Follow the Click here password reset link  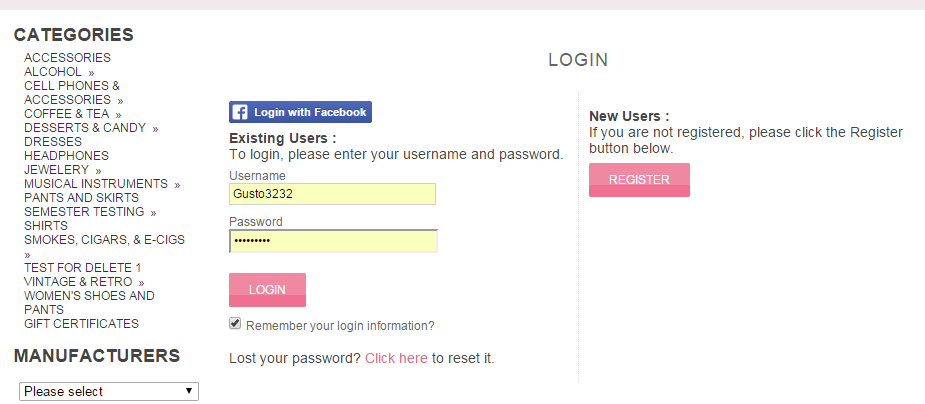[x=396, y=358]
